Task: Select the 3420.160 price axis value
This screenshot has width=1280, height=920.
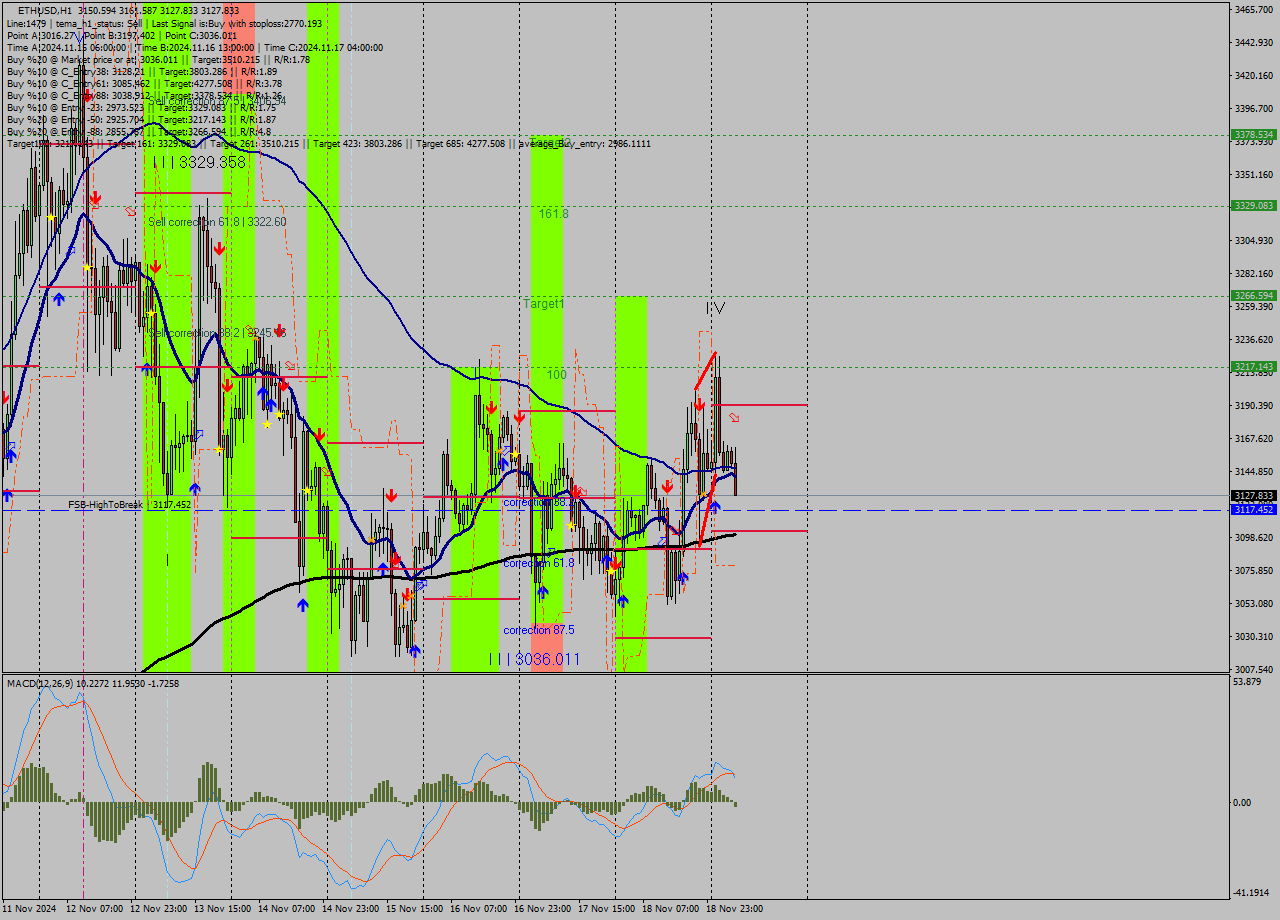Action: [x=1254, y=75]
